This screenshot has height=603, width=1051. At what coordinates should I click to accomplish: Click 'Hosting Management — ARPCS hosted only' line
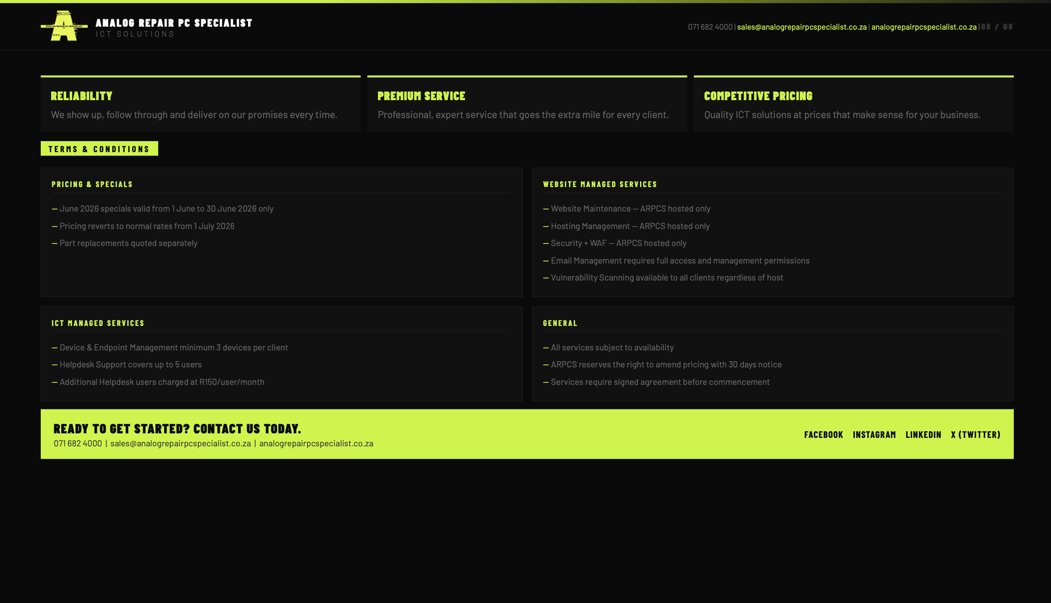[x=627, y=226]
